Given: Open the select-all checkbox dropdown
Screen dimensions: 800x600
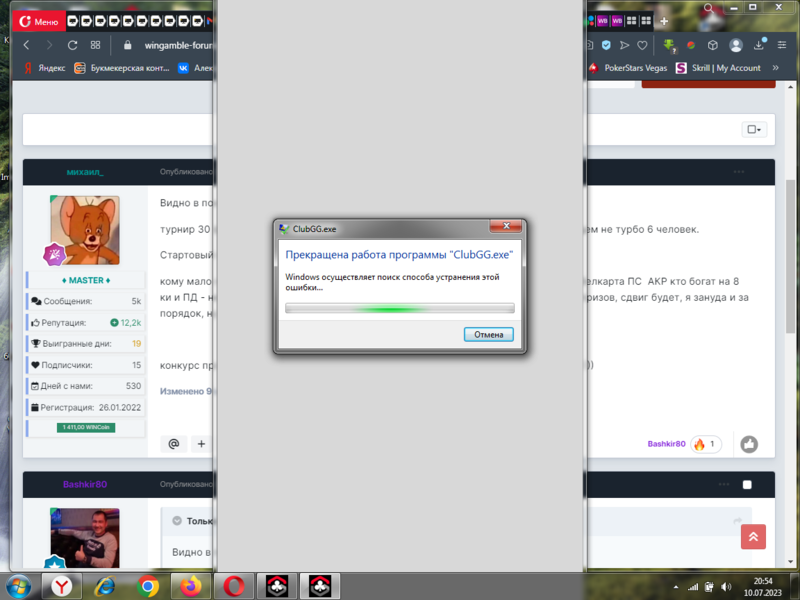Looking at the screenshot, I should (x=753, y=130).
